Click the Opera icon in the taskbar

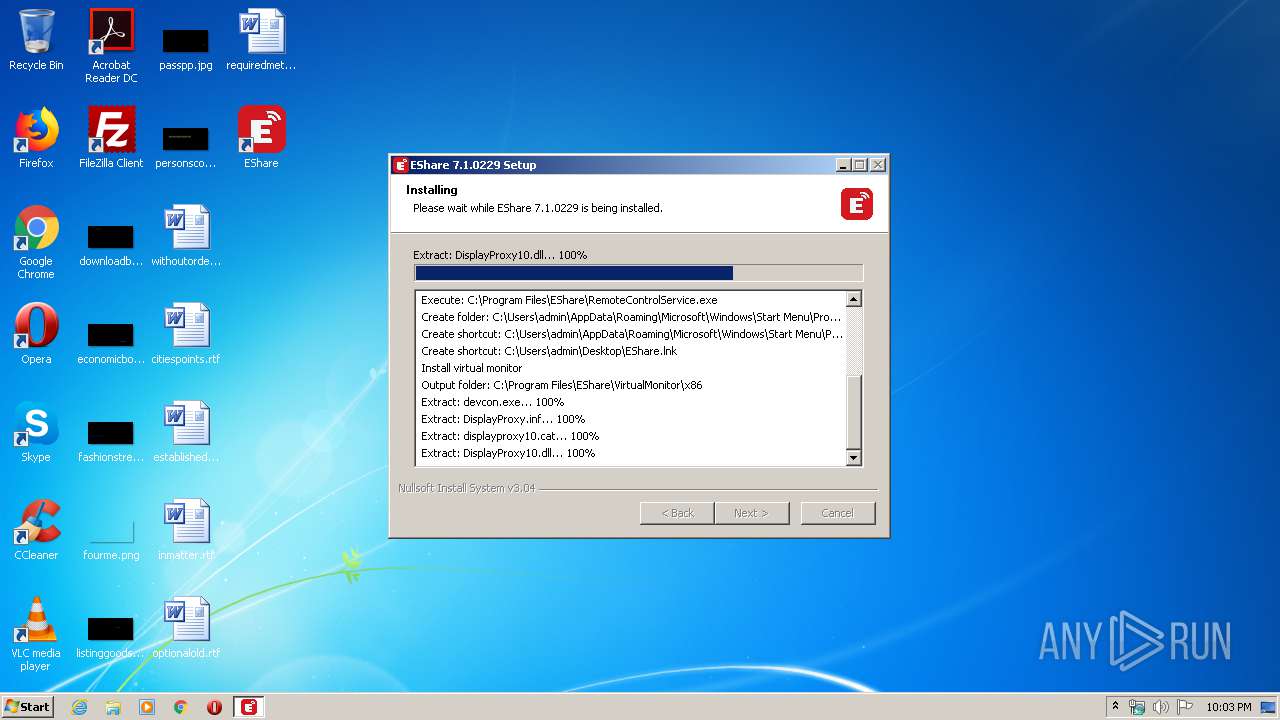pyautogui.click(x=214, y=707)
